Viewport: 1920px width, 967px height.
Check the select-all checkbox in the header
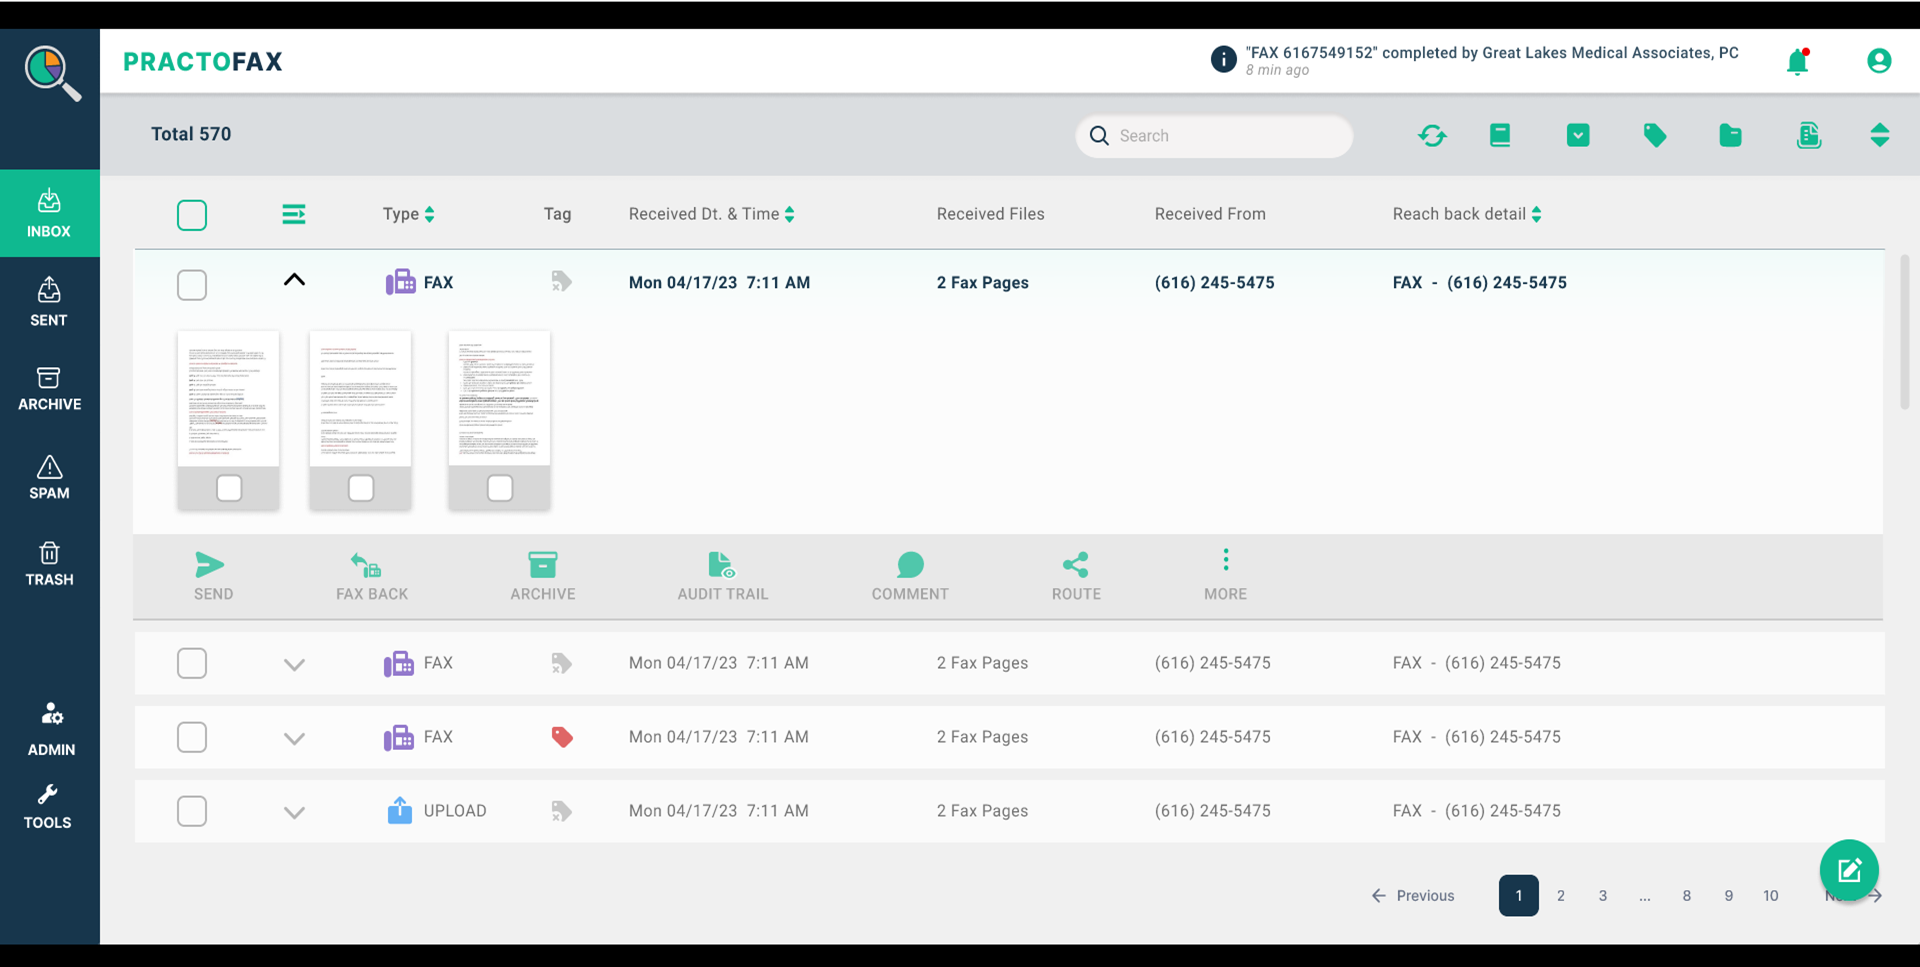pos(191,214)
